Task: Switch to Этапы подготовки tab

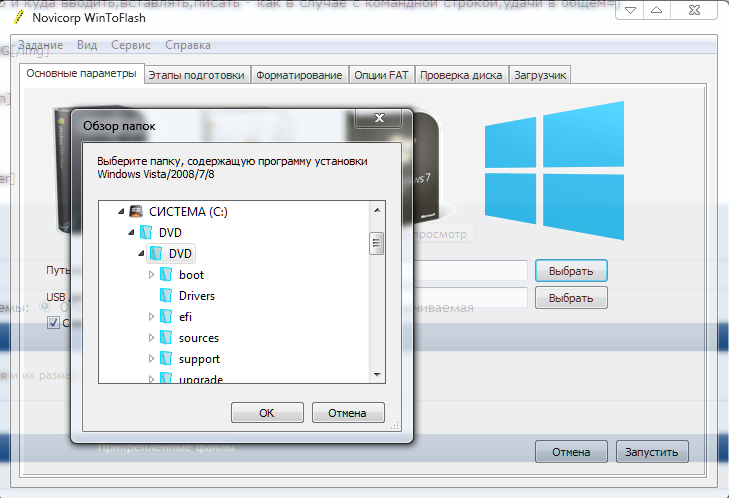Action: click(196, 75)
